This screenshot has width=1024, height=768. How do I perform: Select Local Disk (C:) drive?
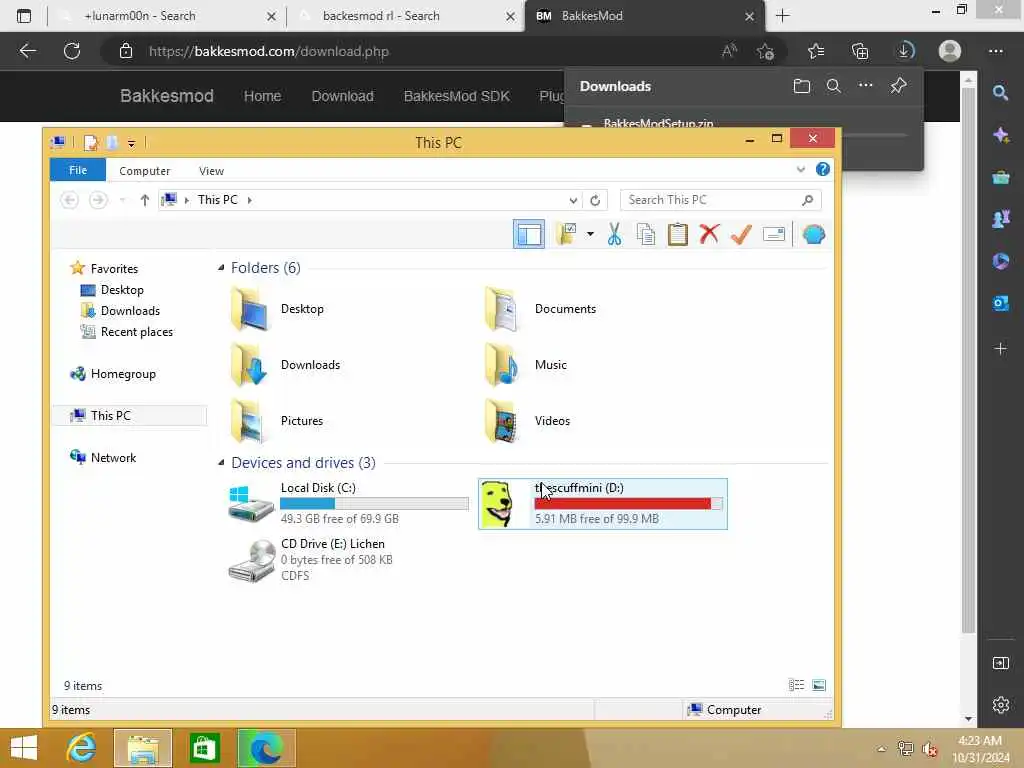coord(349,504)
